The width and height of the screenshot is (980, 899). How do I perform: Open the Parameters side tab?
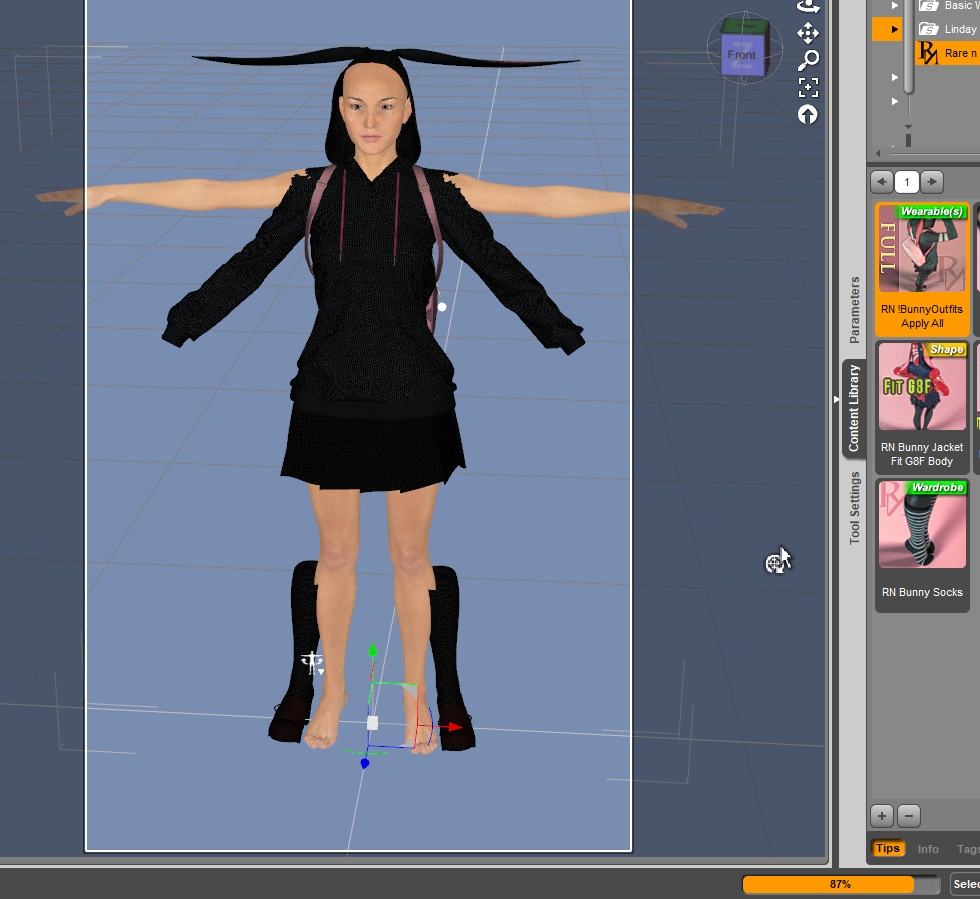coord(854,310)
